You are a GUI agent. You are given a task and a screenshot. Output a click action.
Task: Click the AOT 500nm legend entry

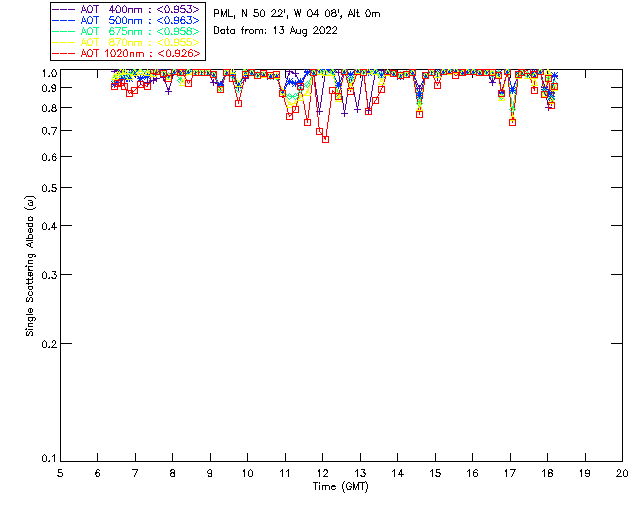[126, 20]
